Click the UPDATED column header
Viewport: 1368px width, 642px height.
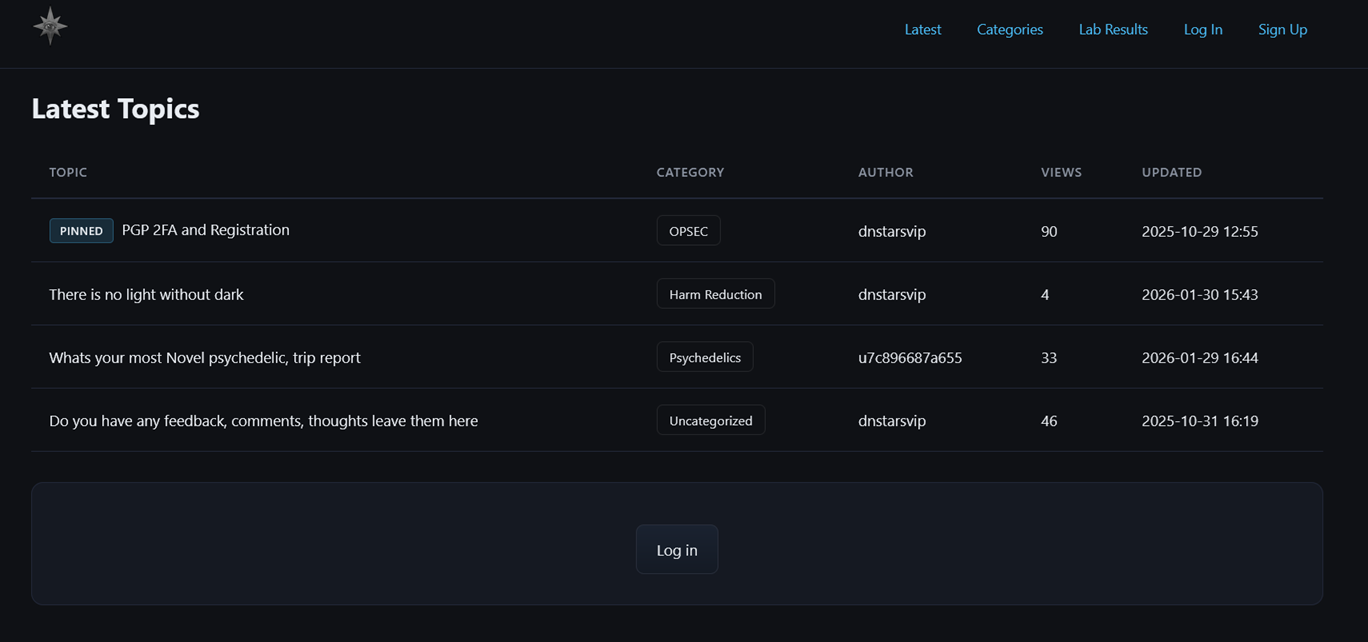1171,172
